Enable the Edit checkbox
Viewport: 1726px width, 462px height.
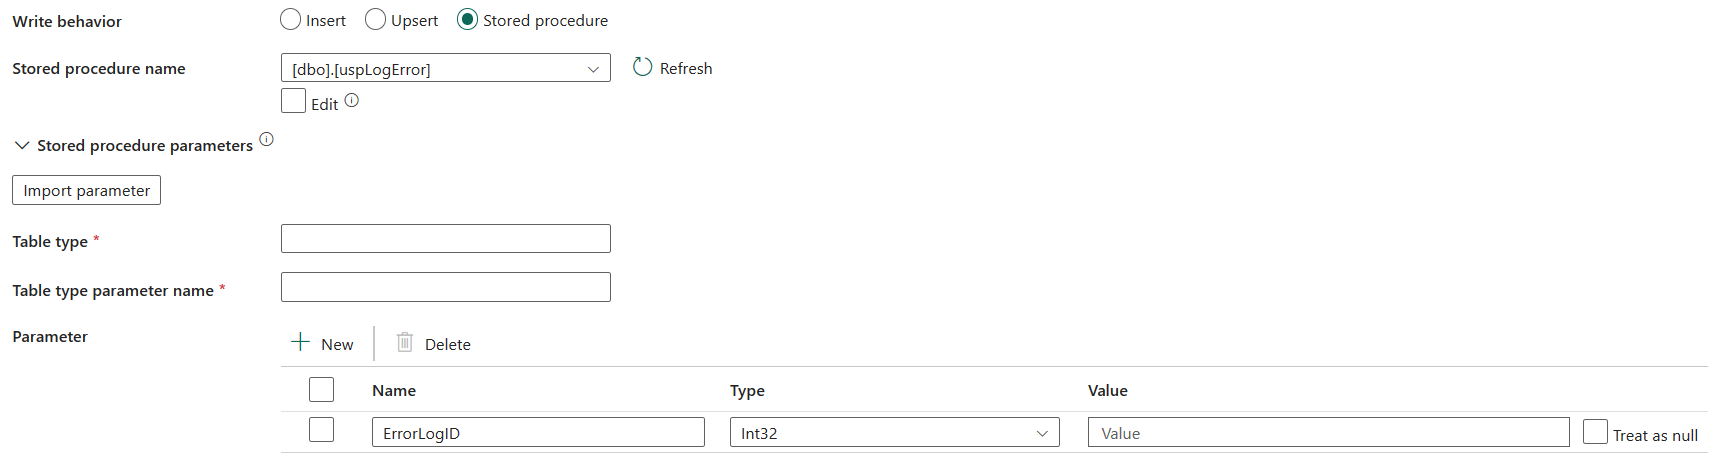click(293, 101)
